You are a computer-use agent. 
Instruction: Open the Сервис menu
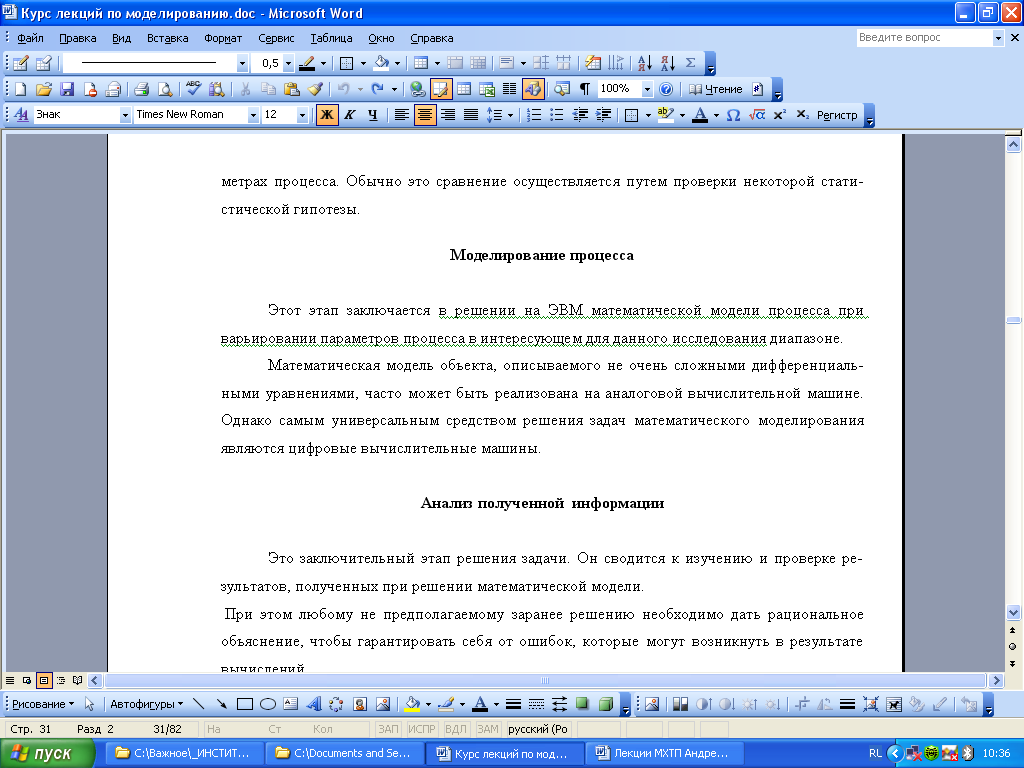point(276,38)
